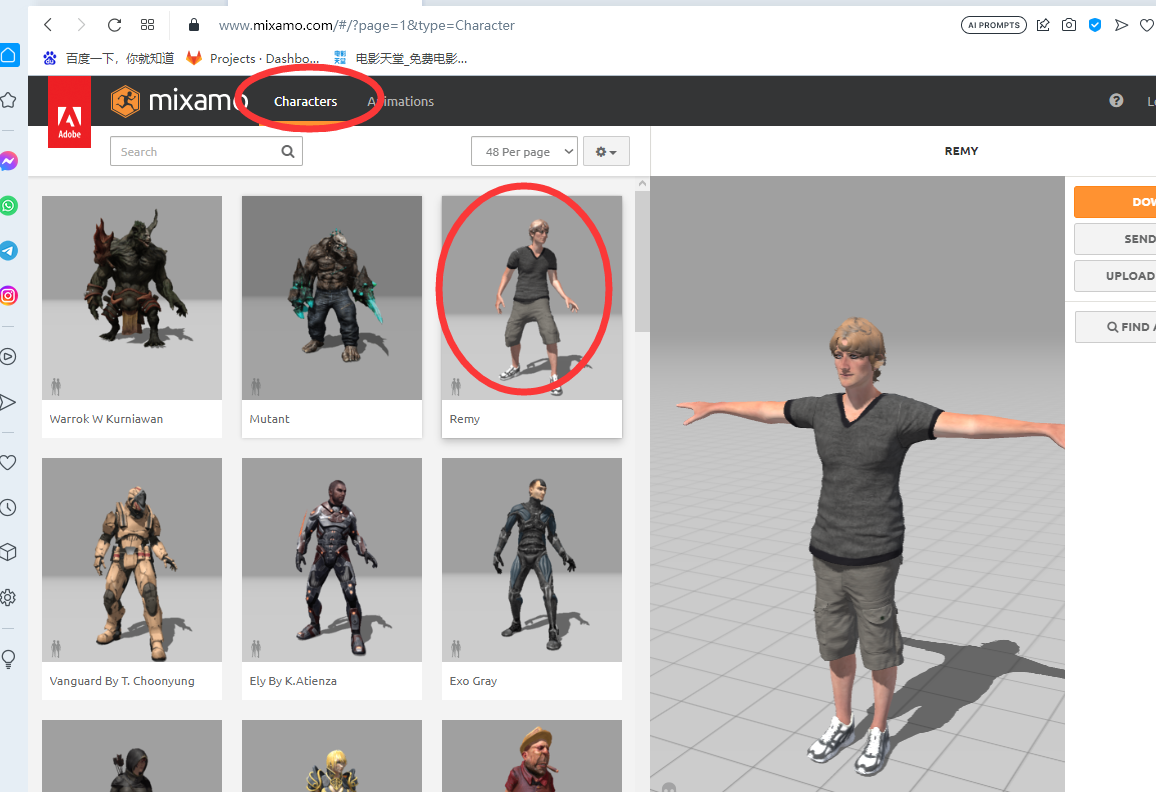Open WhatsApp from the sidebar

point(8,206)
